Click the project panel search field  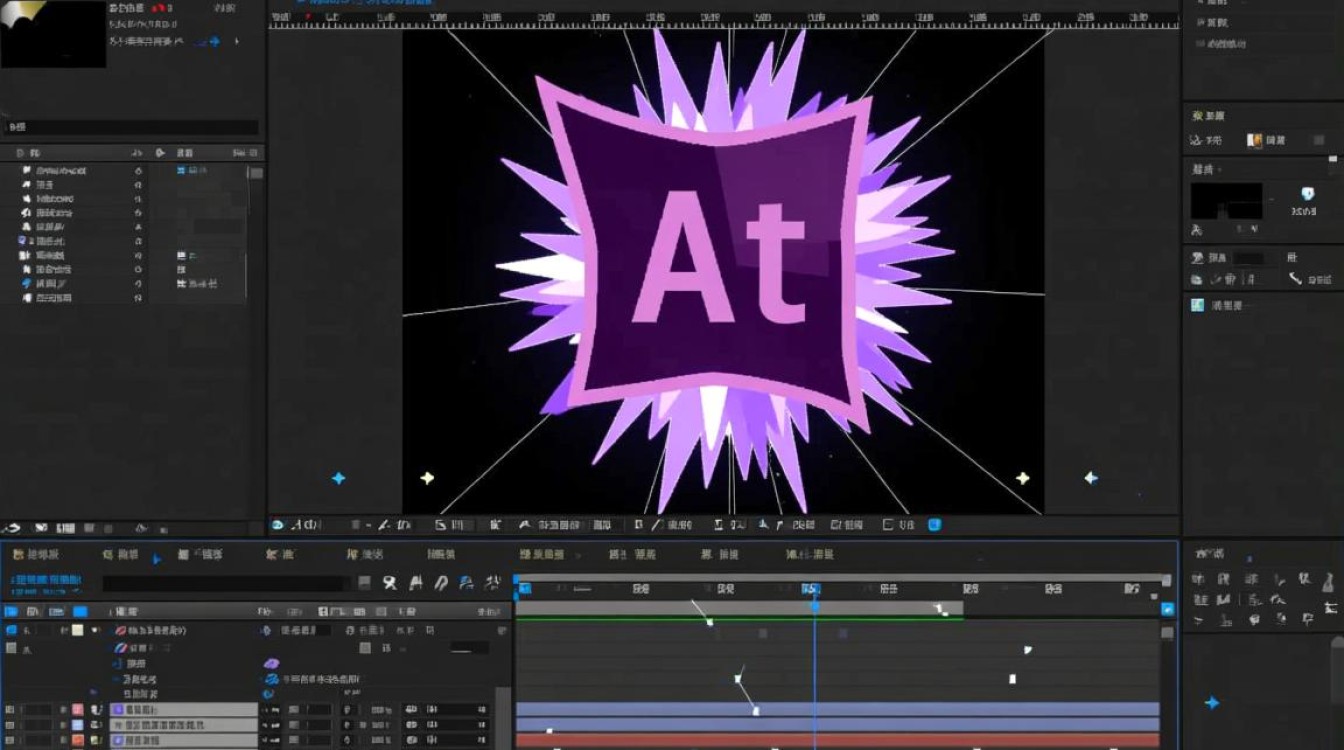pos(132,128)
